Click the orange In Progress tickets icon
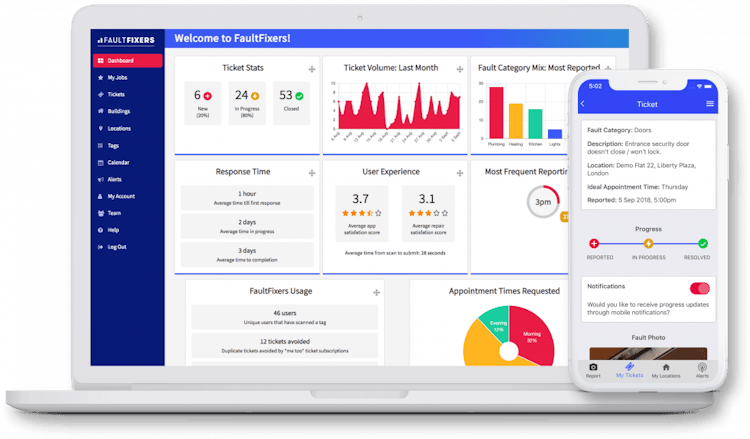 pos(255,96)
